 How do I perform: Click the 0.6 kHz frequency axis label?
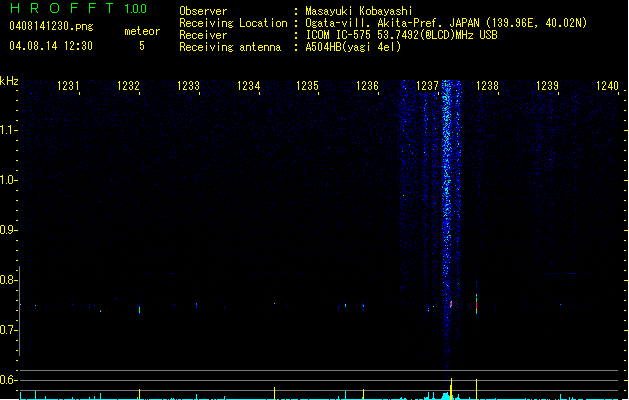point(7,380)
